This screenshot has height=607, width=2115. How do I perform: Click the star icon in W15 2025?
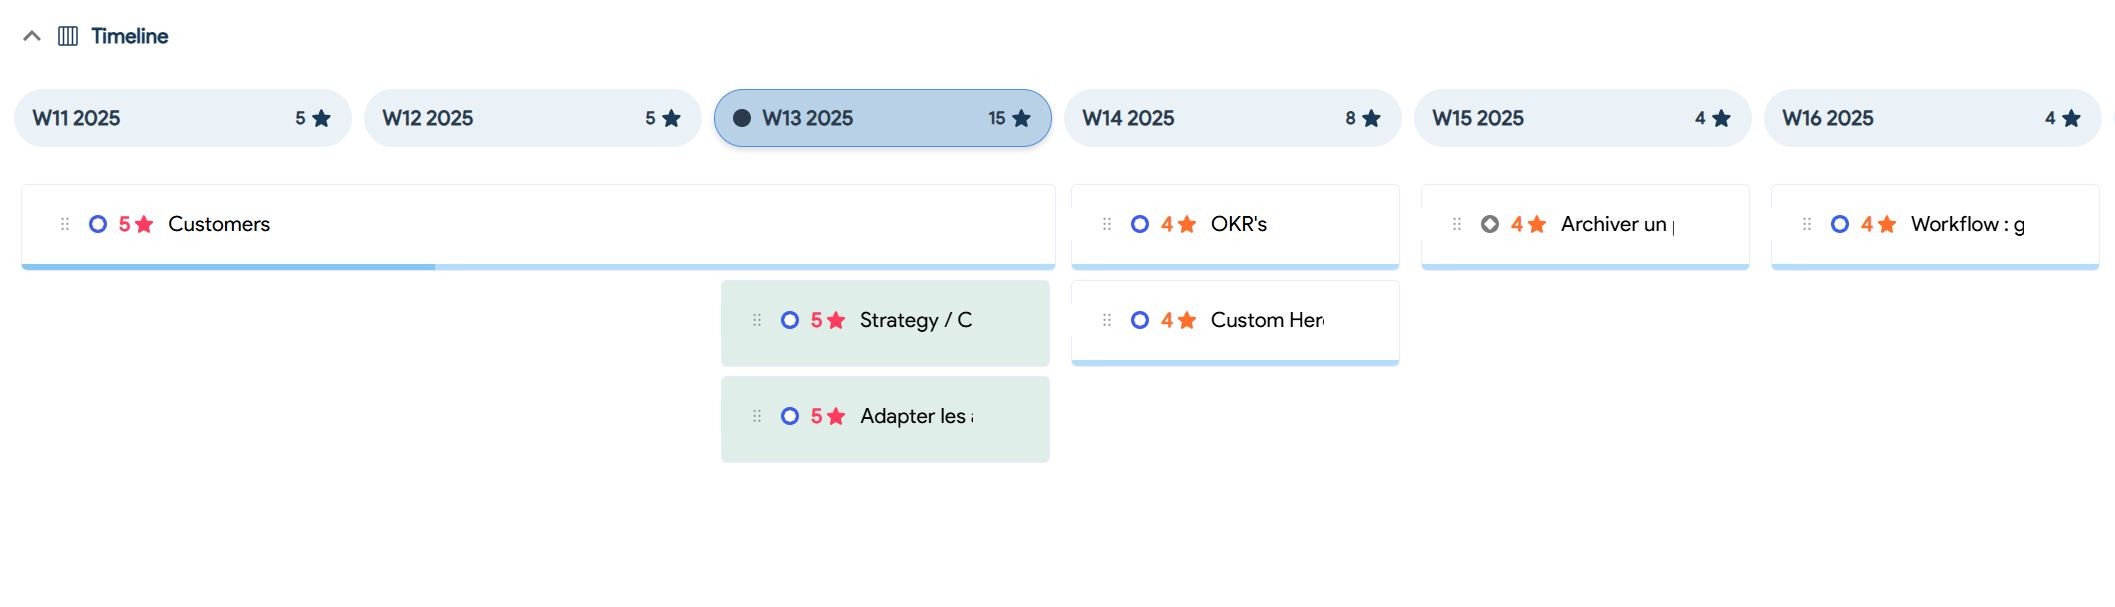[1721, 118]
